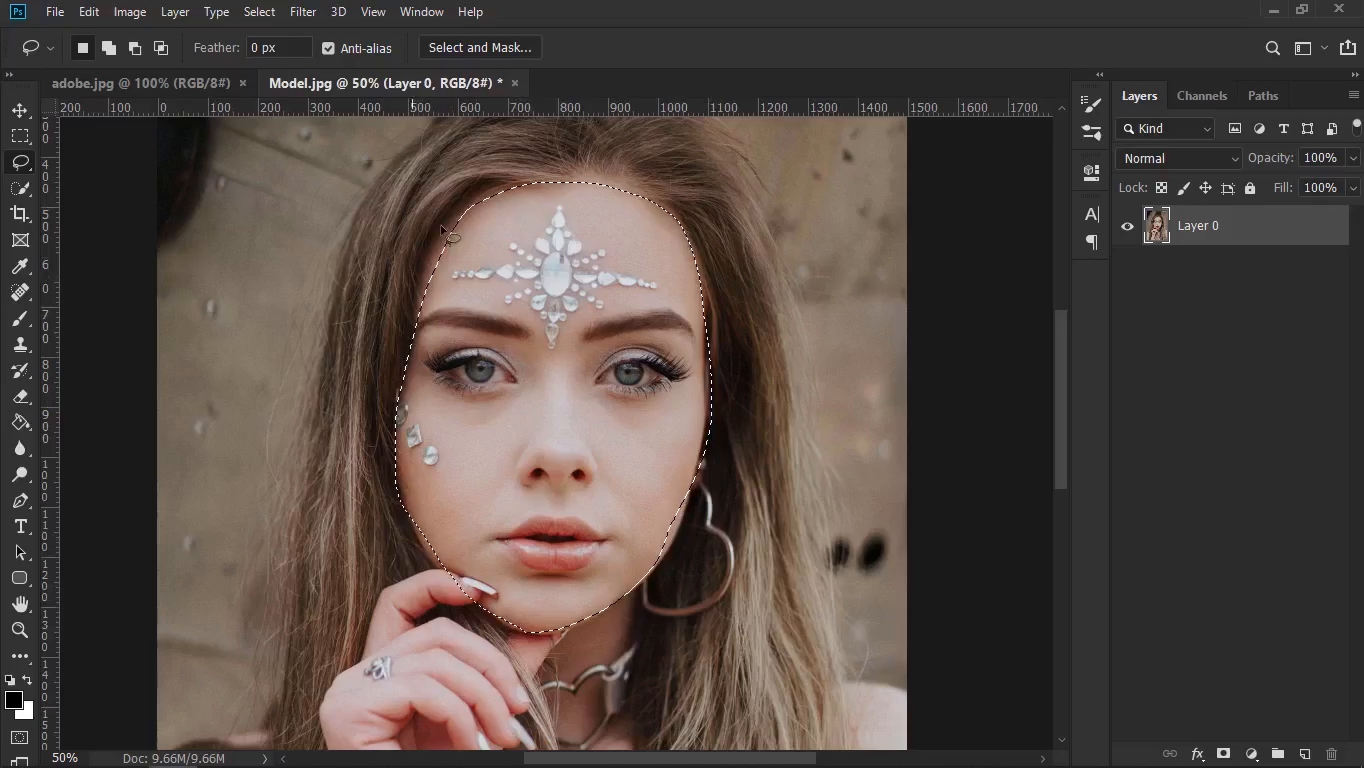Select the Horizontal Type tool
This screenshot has height=768, width=1364.
point(20,527)
